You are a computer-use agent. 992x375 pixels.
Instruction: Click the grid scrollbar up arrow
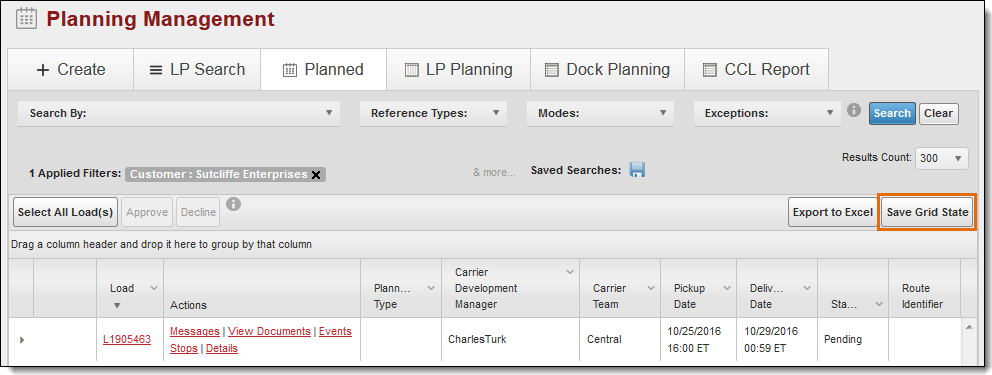[968, 327]
